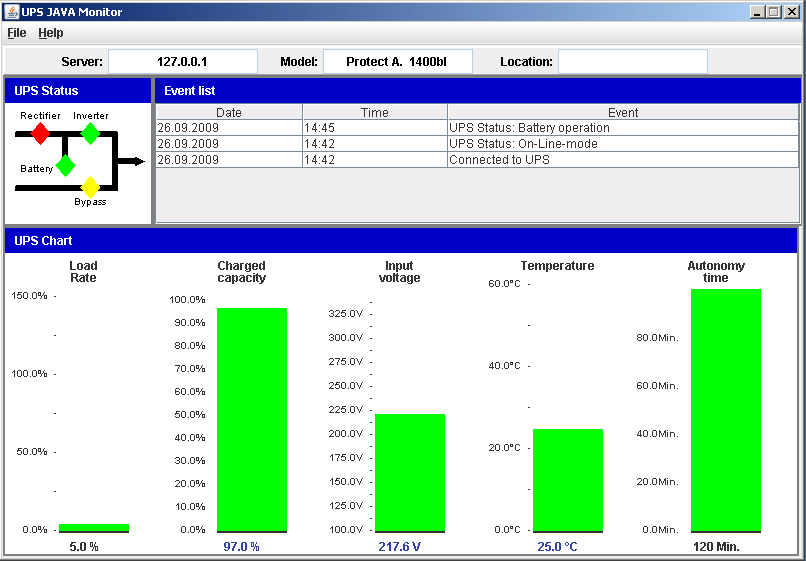
Task: Click the empty Location field
Action: pyautogui.click(x=633, y=62)
